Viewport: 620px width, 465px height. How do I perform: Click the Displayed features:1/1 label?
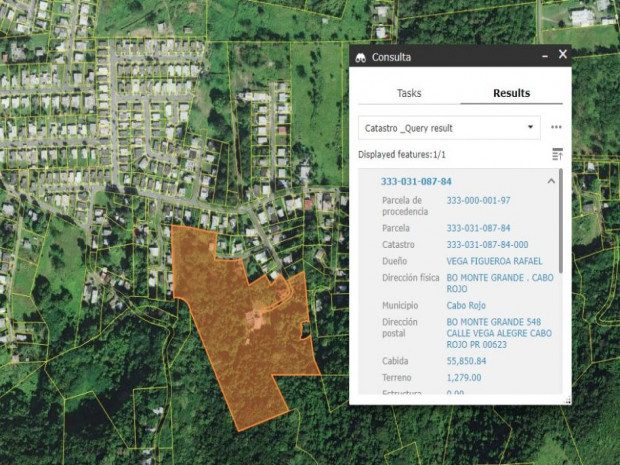[x=402, y=155]
